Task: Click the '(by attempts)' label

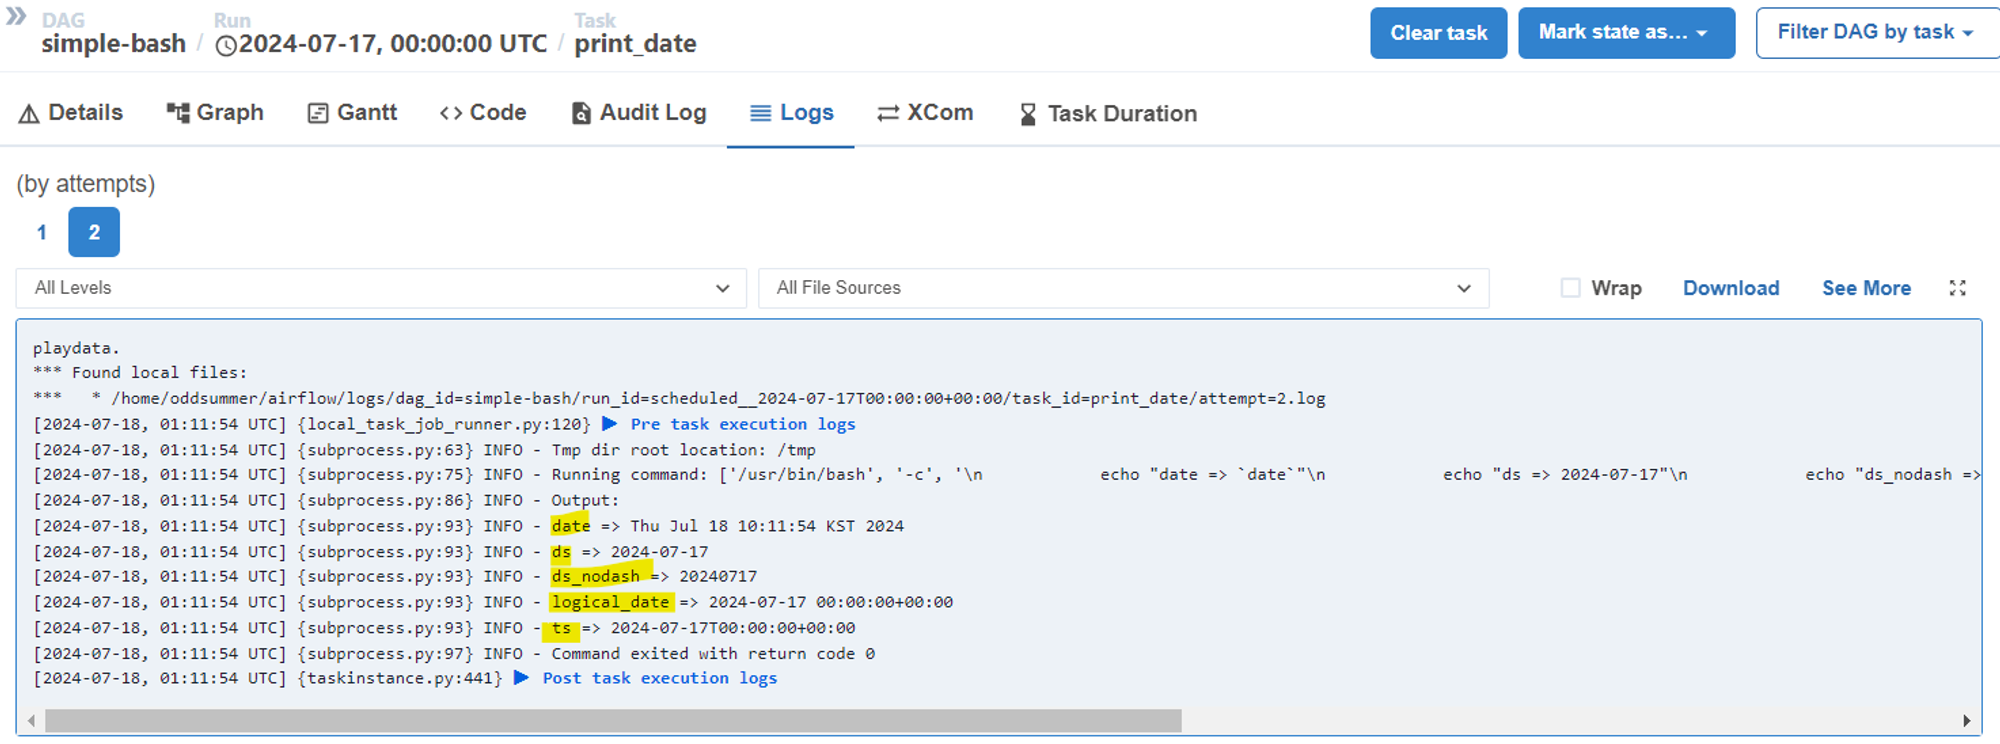Action: (x=86, y=184)
